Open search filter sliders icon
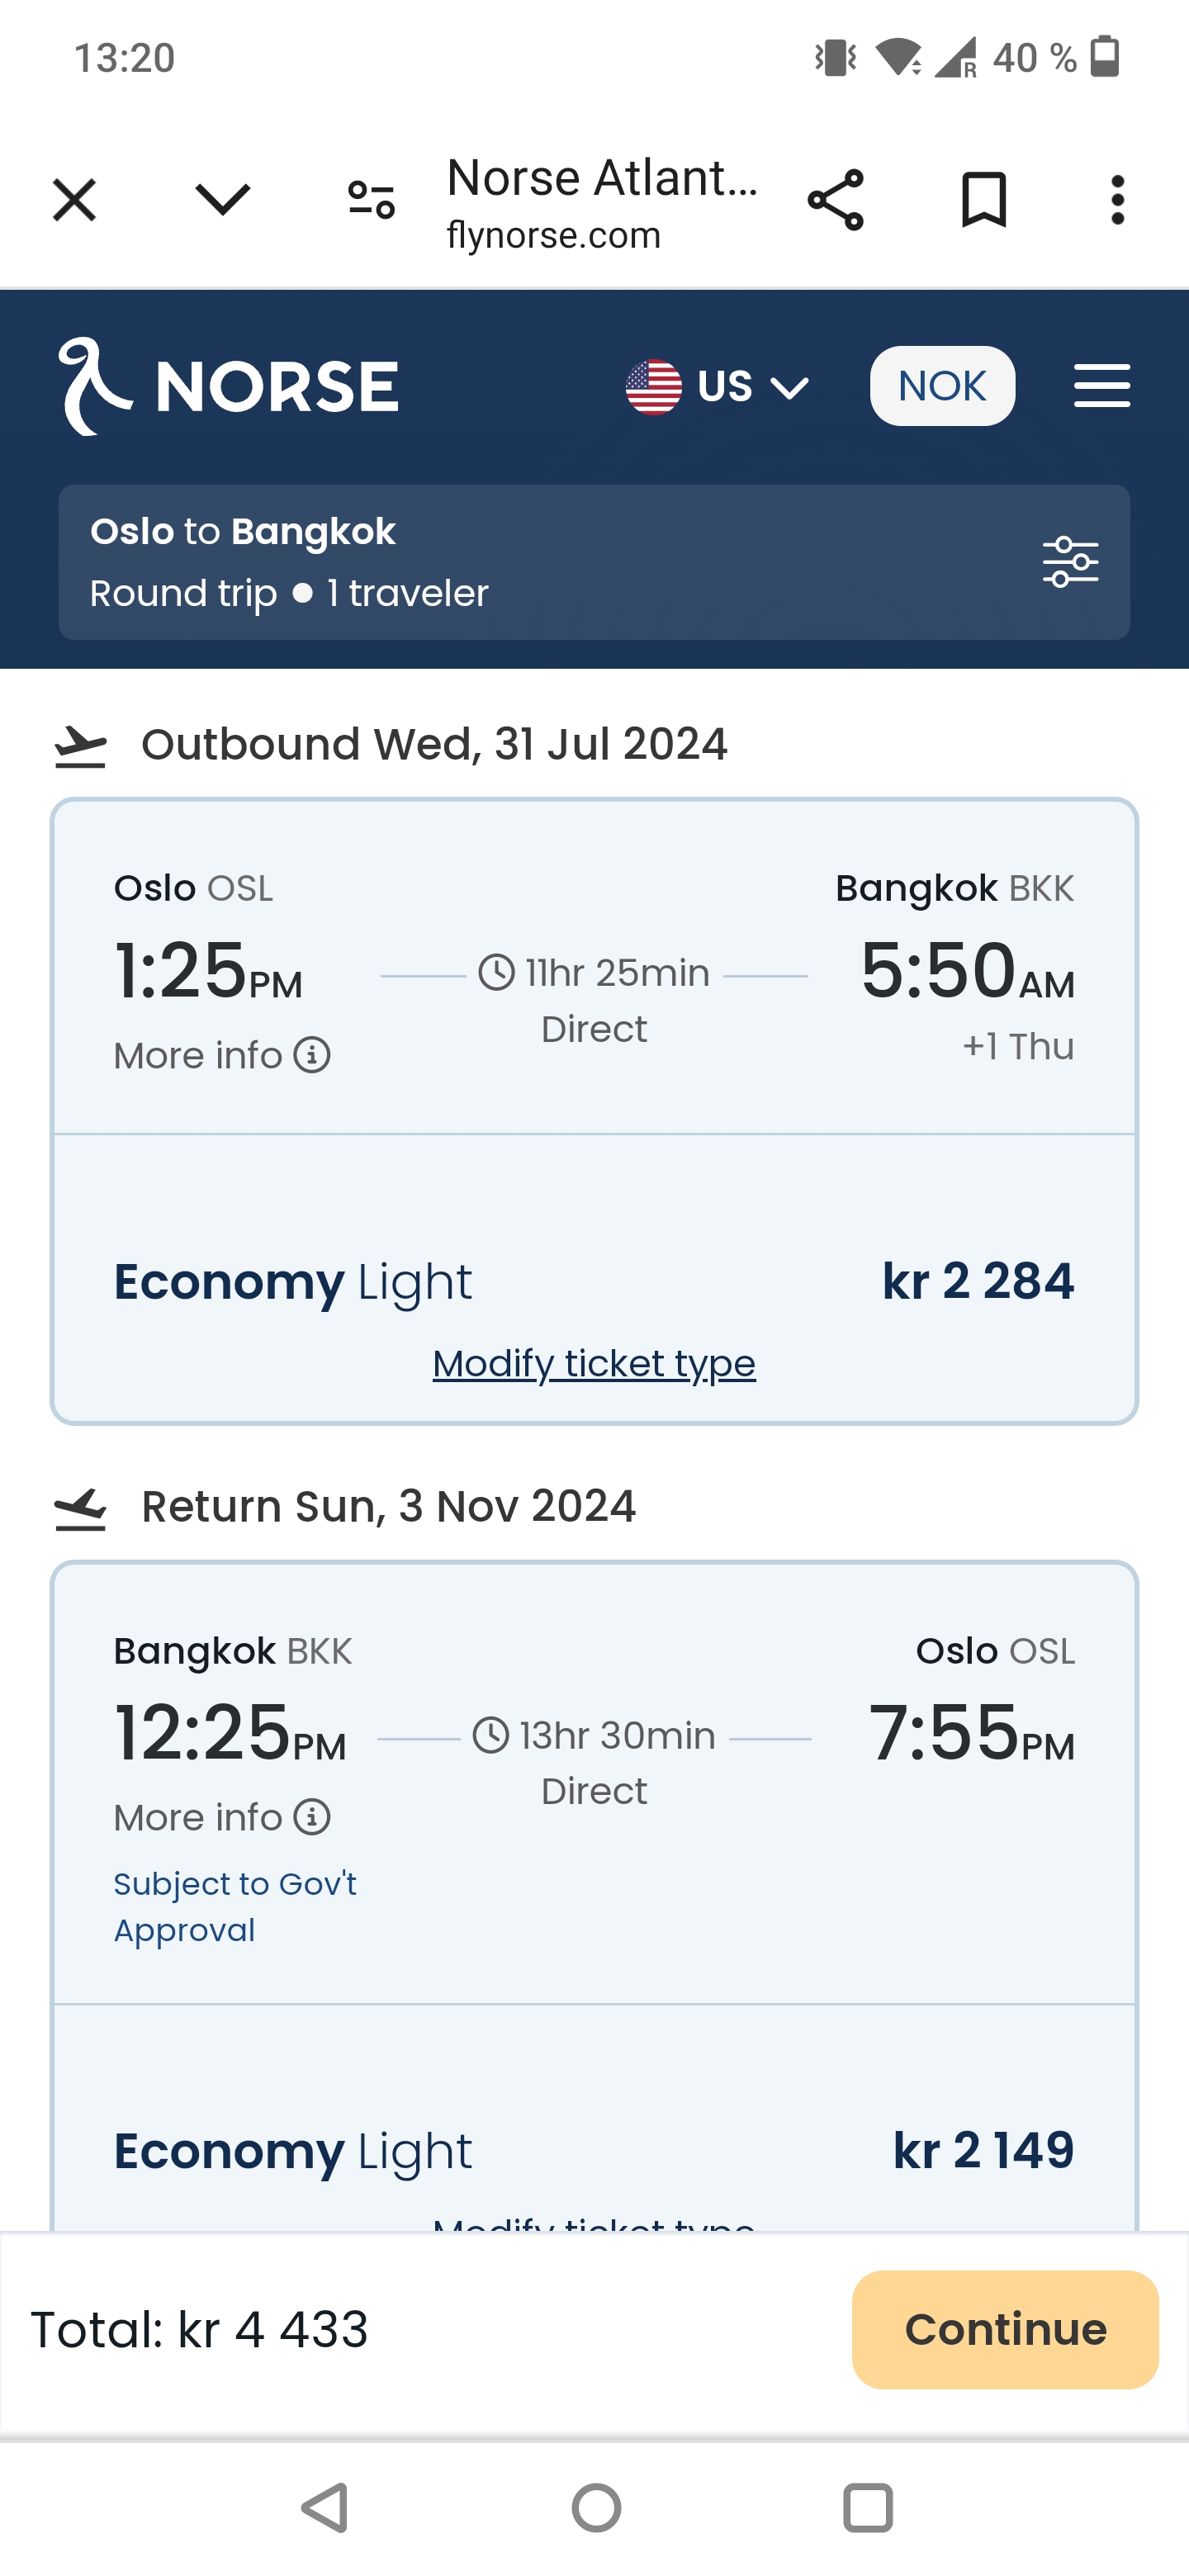Screen dimensions: 1189x2576 click(1070, 562)
